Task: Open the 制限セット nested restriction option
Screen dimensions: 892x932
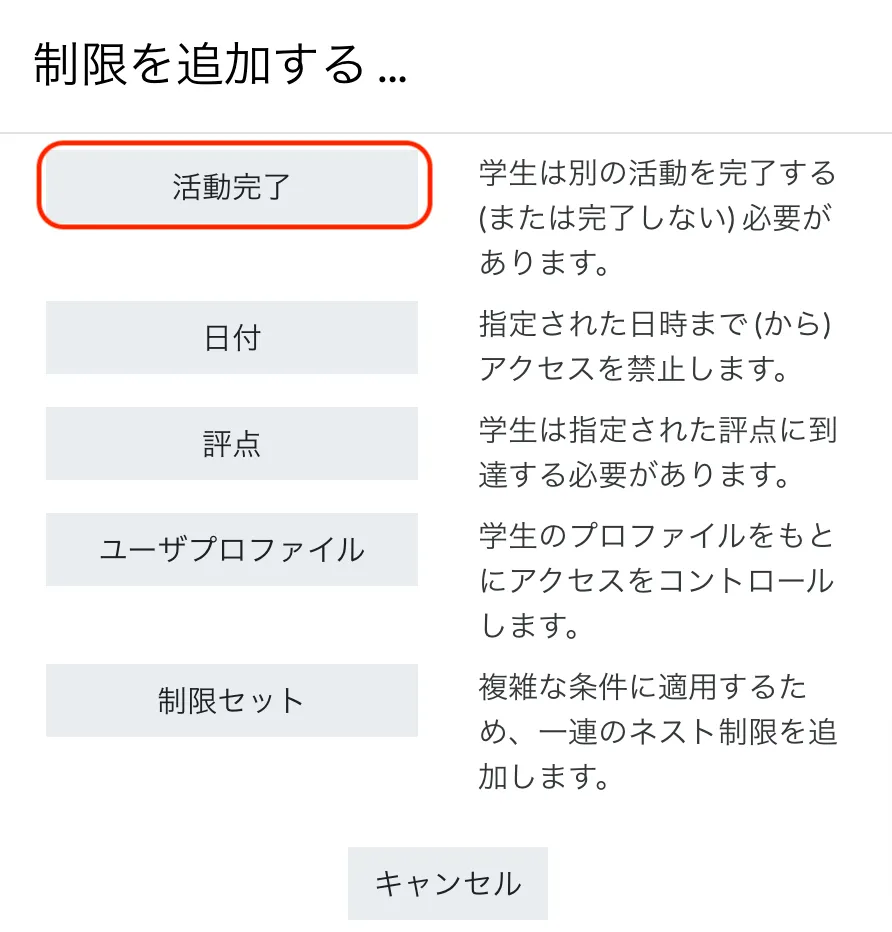Action: click(232, 701)
